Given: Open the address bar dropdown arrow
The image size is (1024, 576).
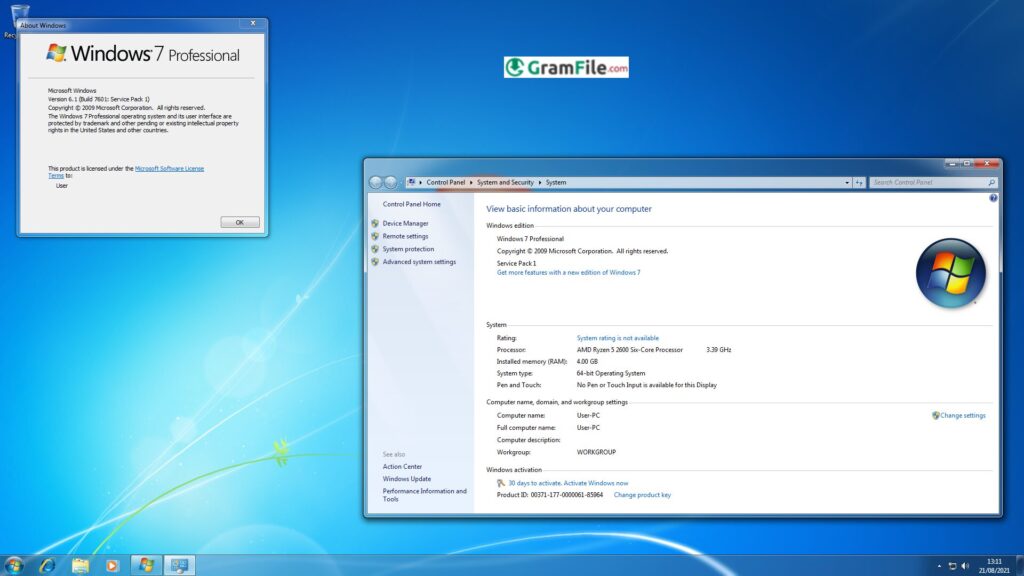Looking at the screenshot, I should pos(845,183).
